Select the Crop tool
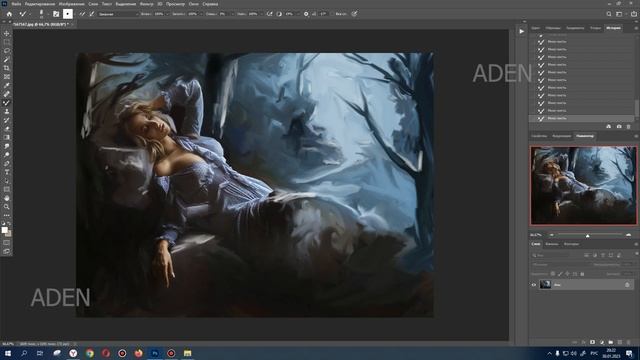The height and width of the screenshot is (360, 640). [7, 68]
